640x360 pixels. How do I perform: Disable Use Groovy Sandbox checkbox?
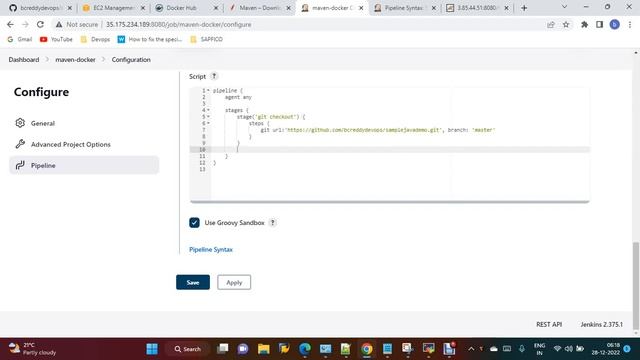(194, 222)
